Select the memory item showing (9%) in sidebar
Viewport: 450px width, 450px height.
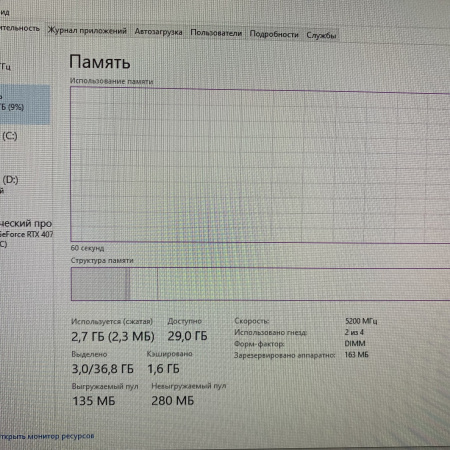pyautogui.click(x=24, y=104)
